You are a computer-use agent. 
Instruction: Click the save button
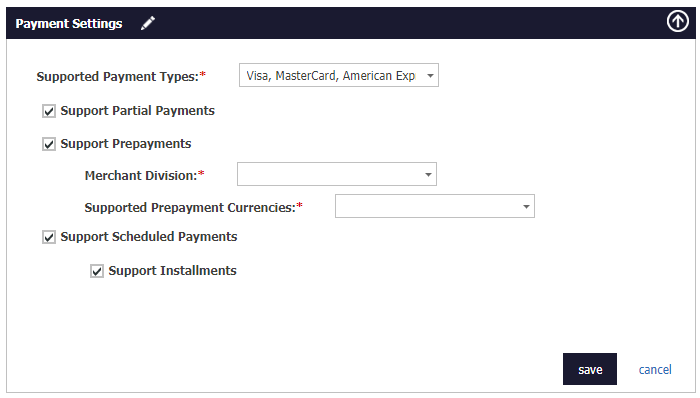point(590,369)
